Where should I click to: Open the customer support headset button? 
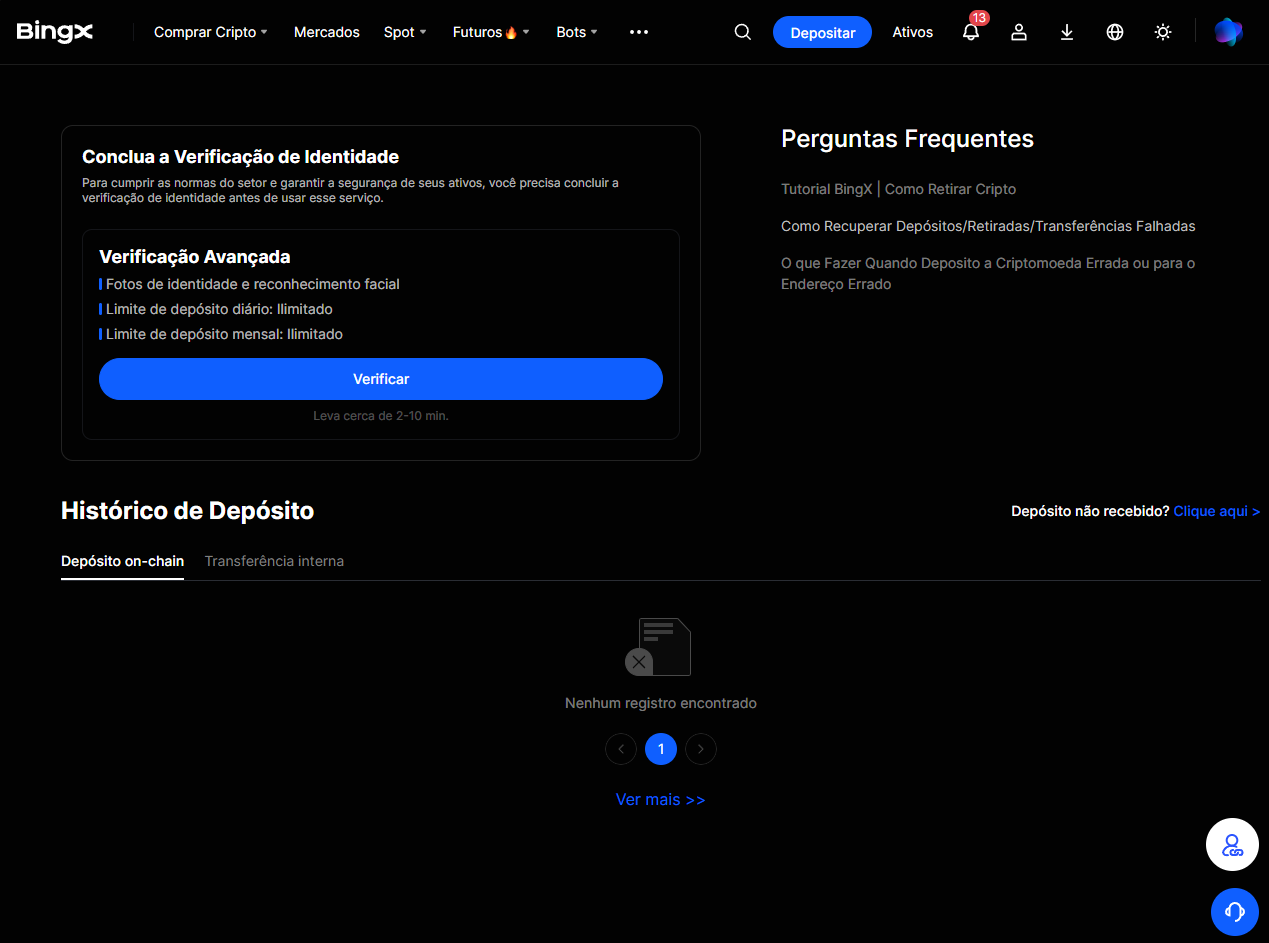(1235, 911)
